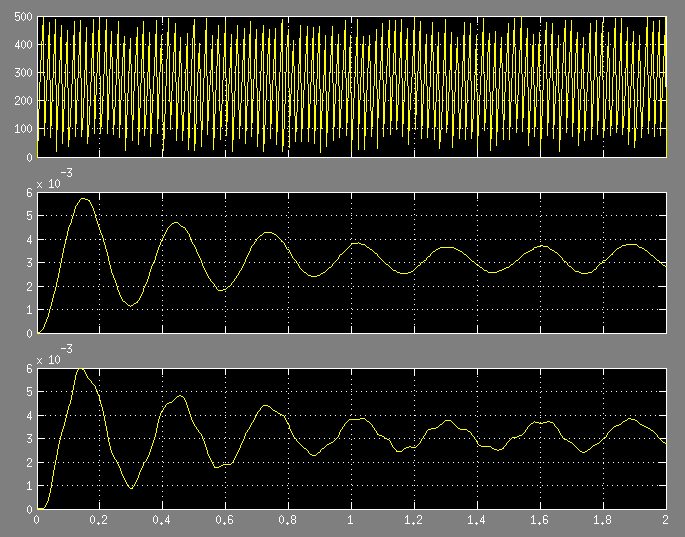Select the bottom noisy damped oscillation plot
The image size is (685, 537).
(x=352, y=439)
